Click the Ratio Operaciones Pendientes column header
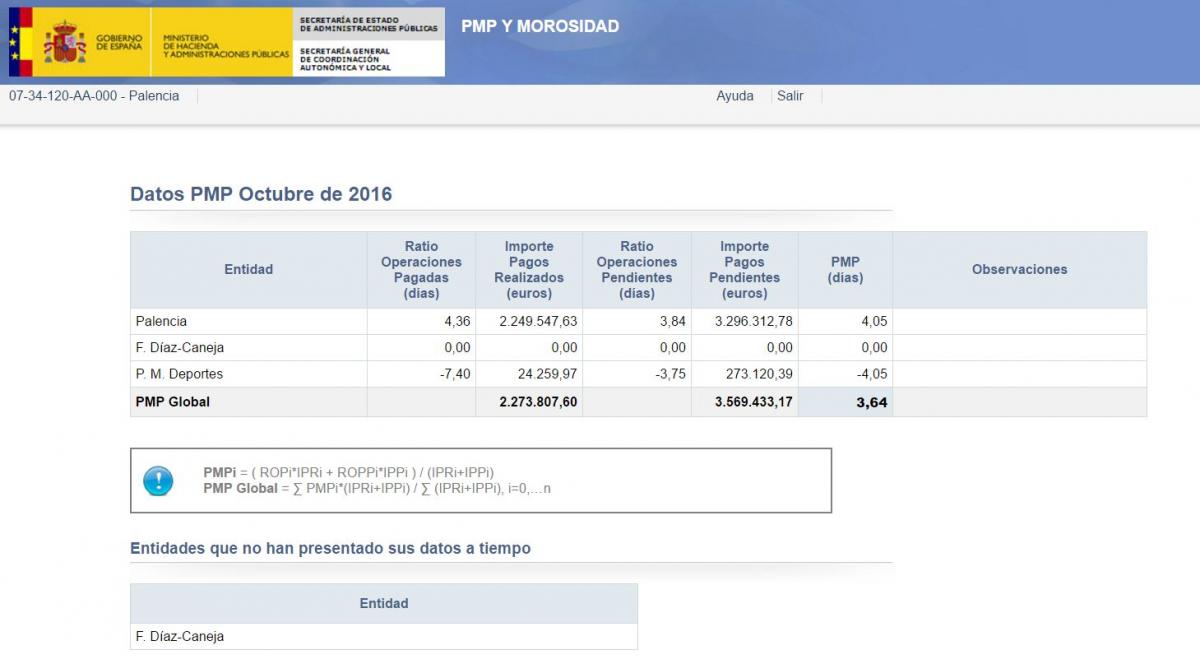 point(637,269)
